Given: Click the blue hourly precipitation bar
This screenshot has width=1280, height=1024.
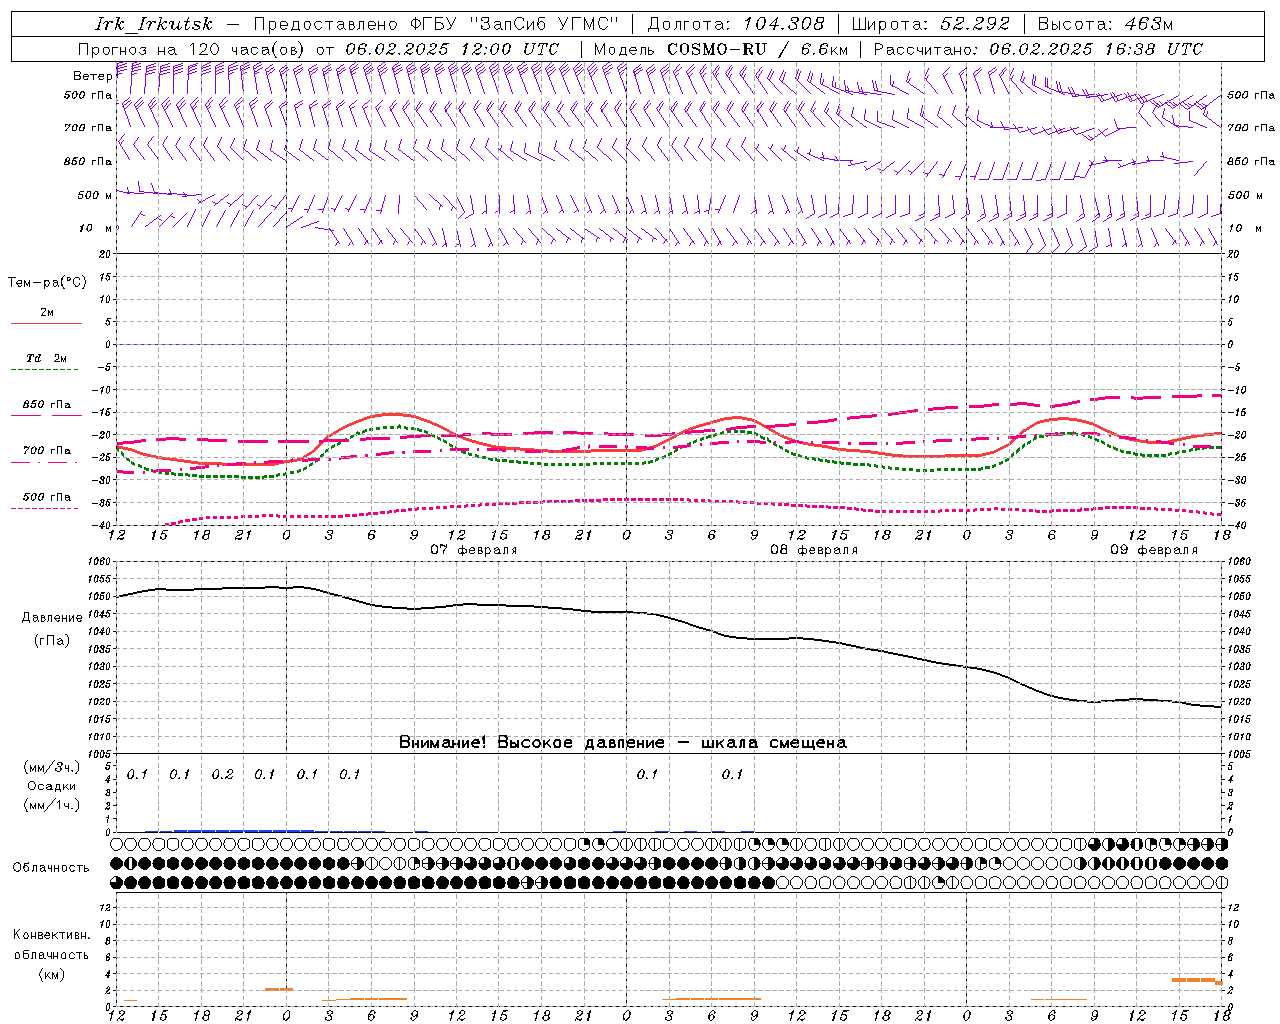Looking at the screenshot, I should click(x=243, y=830).
